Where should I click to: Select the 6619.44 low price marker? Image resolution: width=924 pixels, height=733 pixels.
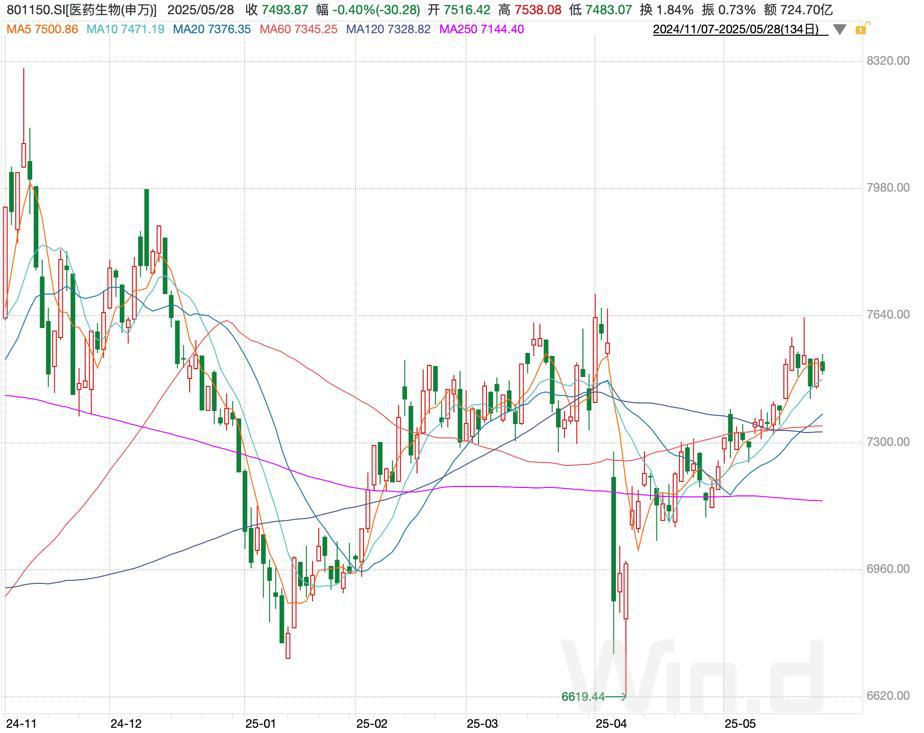[x=583, y=696]
